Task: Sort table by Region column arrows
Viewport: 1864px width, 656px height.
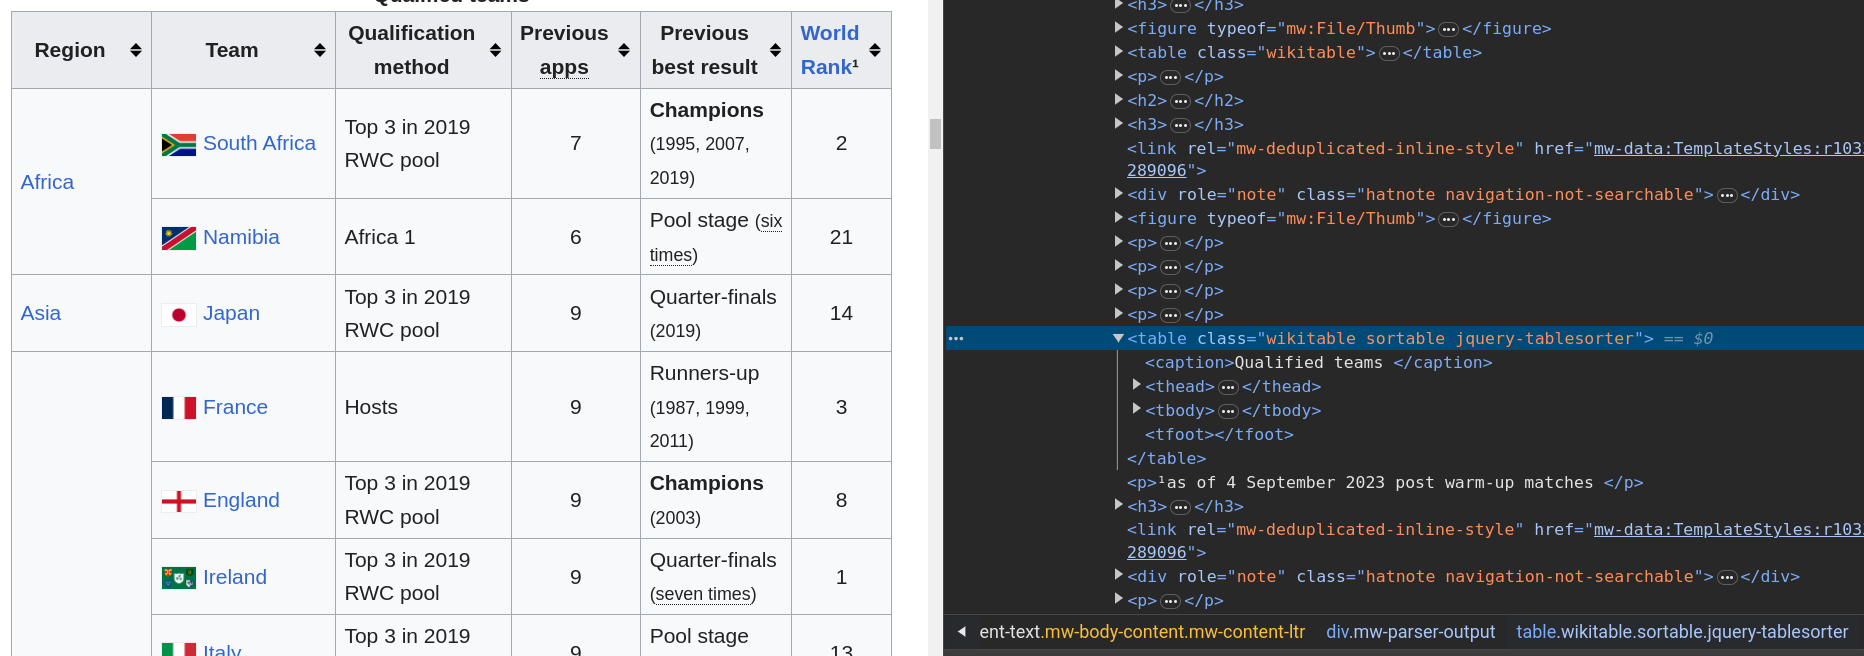Action: click(x=135, y=50)
